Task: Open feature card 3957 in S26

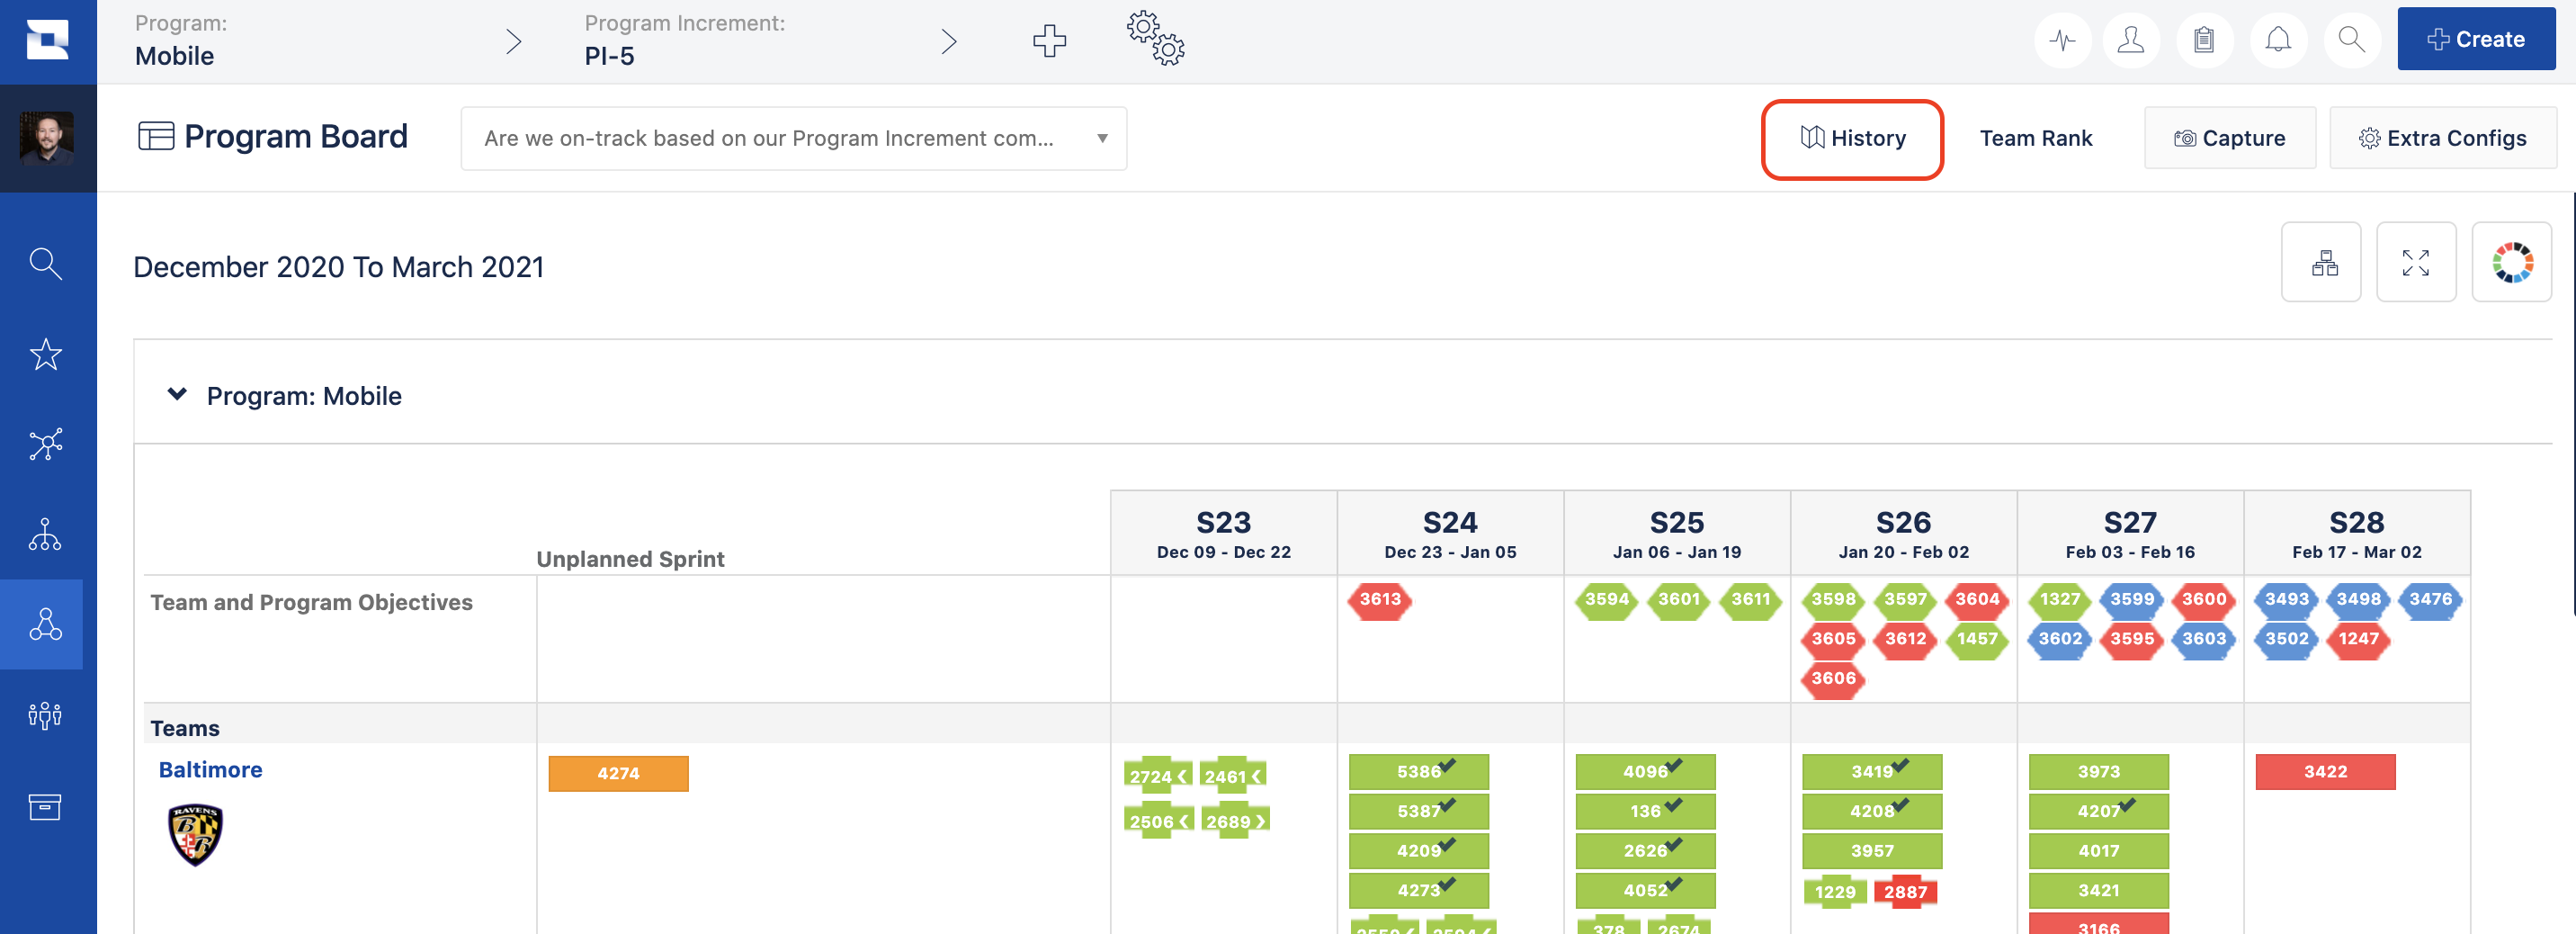Action: tap(1872, 851)
